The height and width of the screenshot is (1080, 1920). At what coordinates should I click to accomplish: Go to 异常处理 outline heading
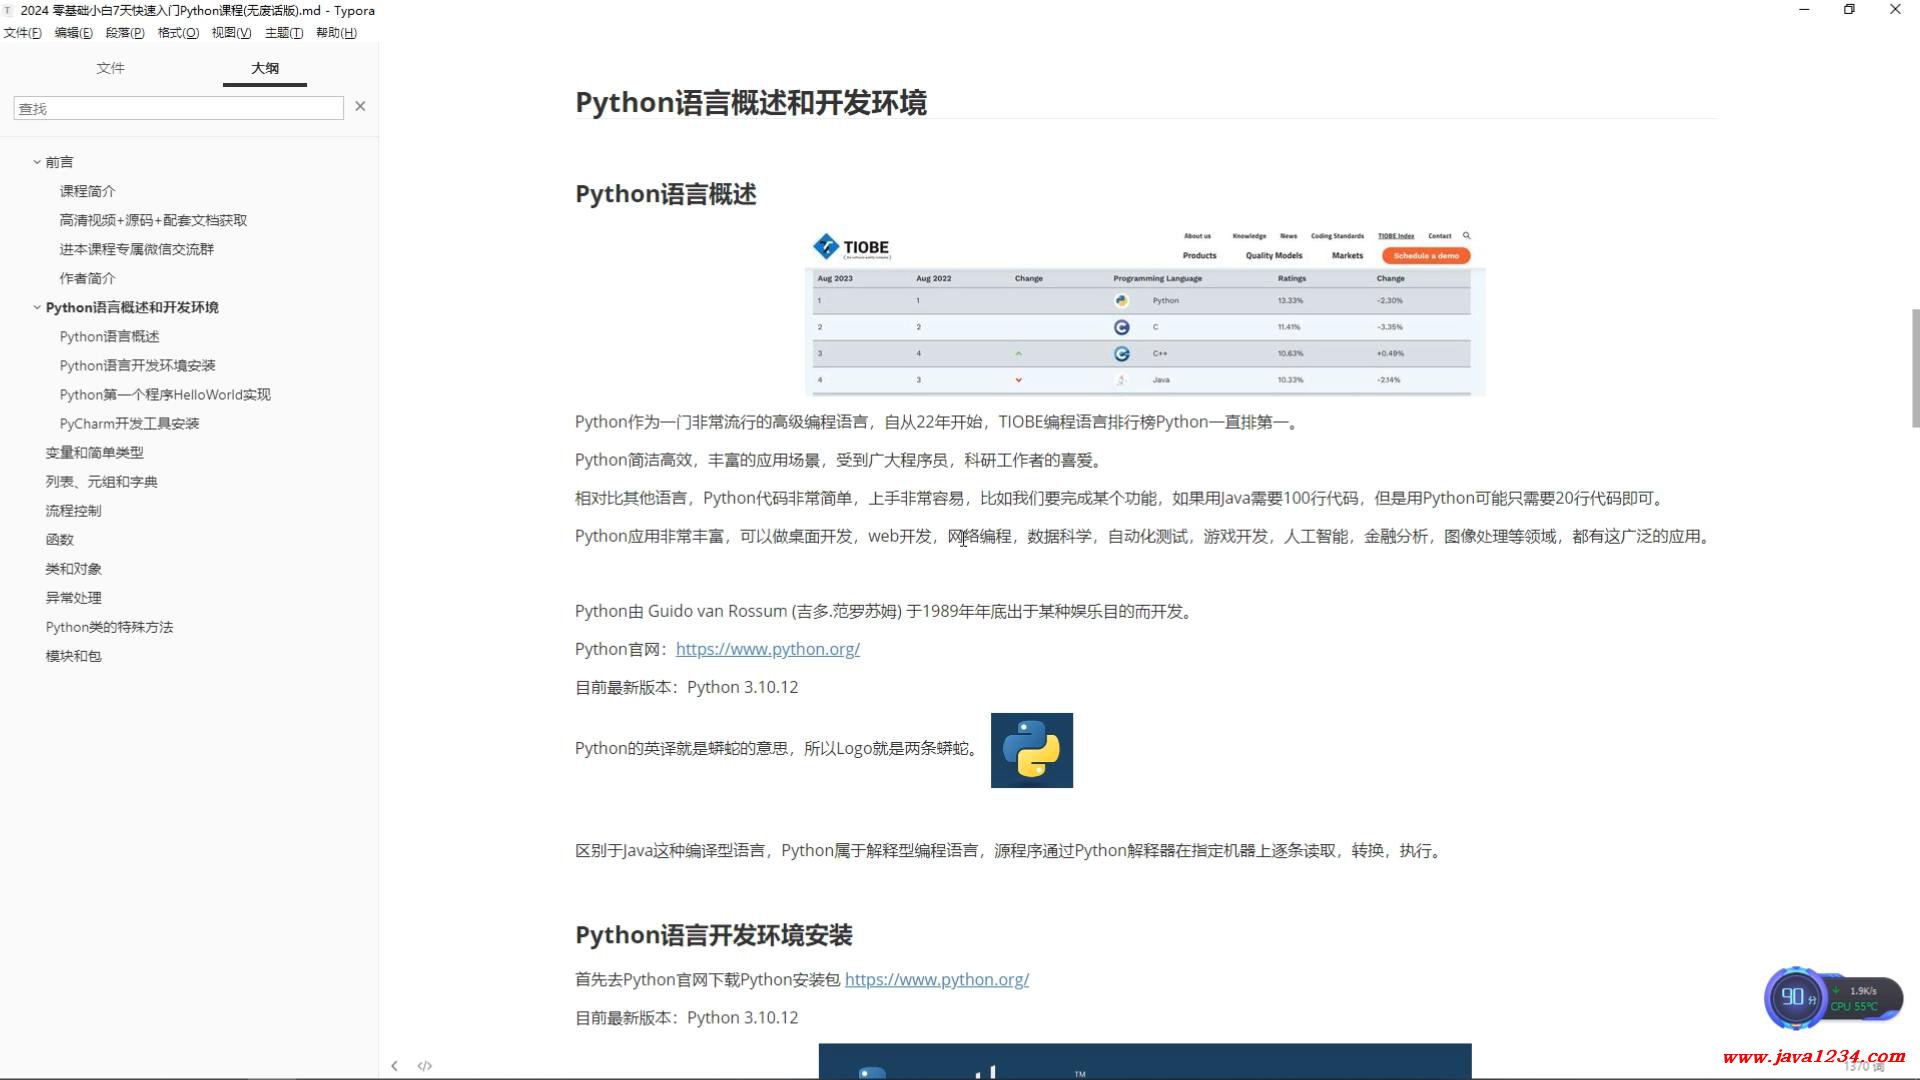[x=73, y=597]
